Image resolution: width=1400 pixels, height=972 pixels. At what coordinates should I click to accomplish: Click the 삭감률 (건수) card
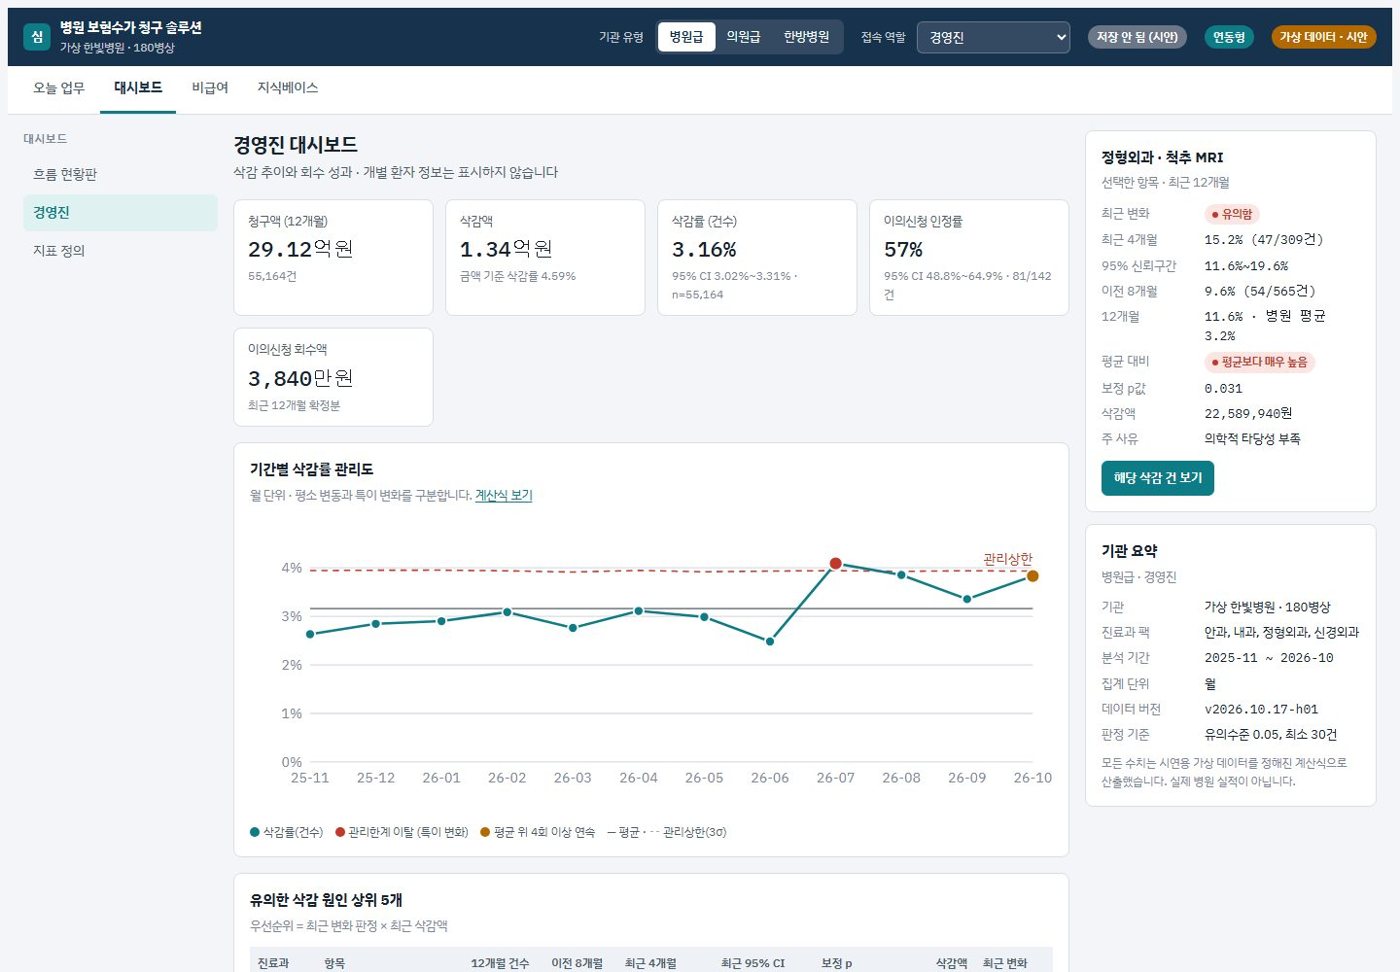(x=757, y=258)
